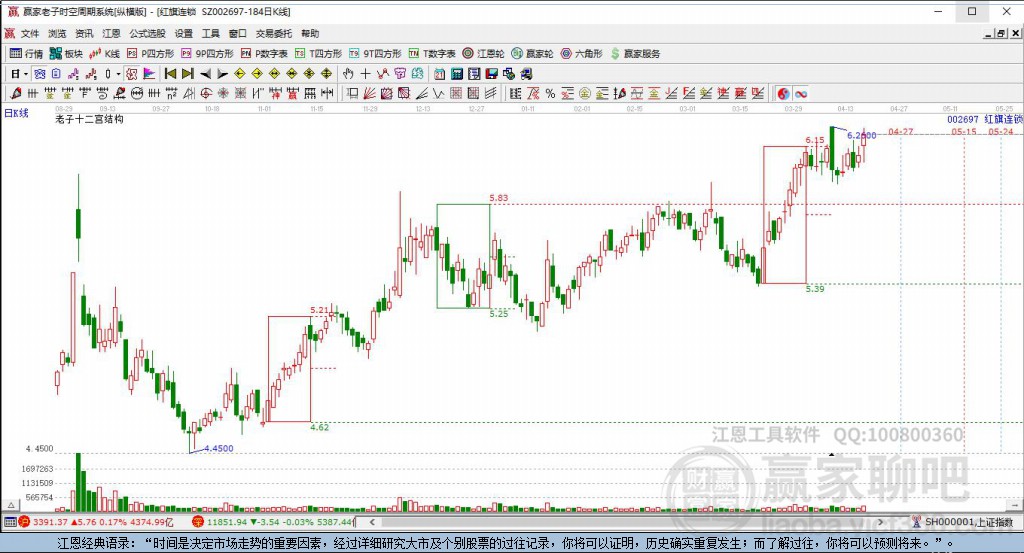This screenshot has width=1024, height=553.
Task: Select the 日K线 label
Action: (16, 113)
